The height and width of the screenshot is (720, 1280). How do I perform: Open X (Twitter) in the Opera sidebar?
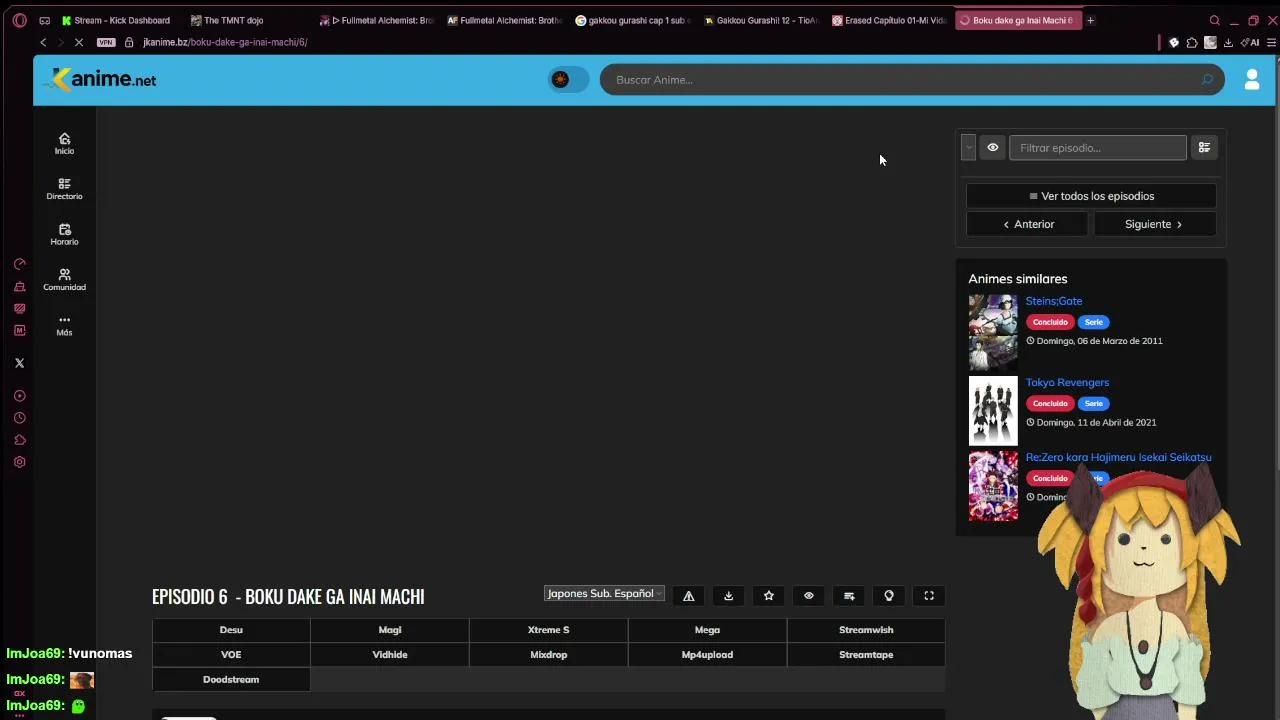(19, 363)
